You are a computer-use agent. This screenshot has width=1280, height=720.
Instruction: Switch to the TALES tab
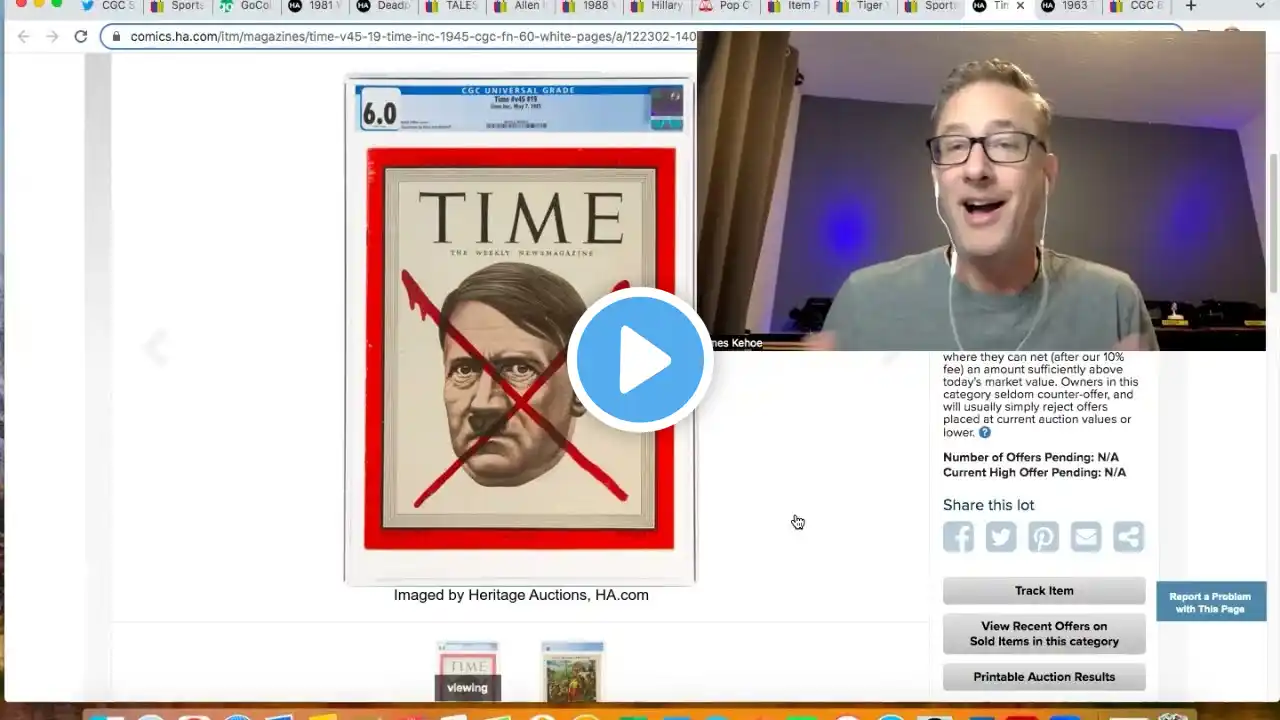tap(453, 6)
